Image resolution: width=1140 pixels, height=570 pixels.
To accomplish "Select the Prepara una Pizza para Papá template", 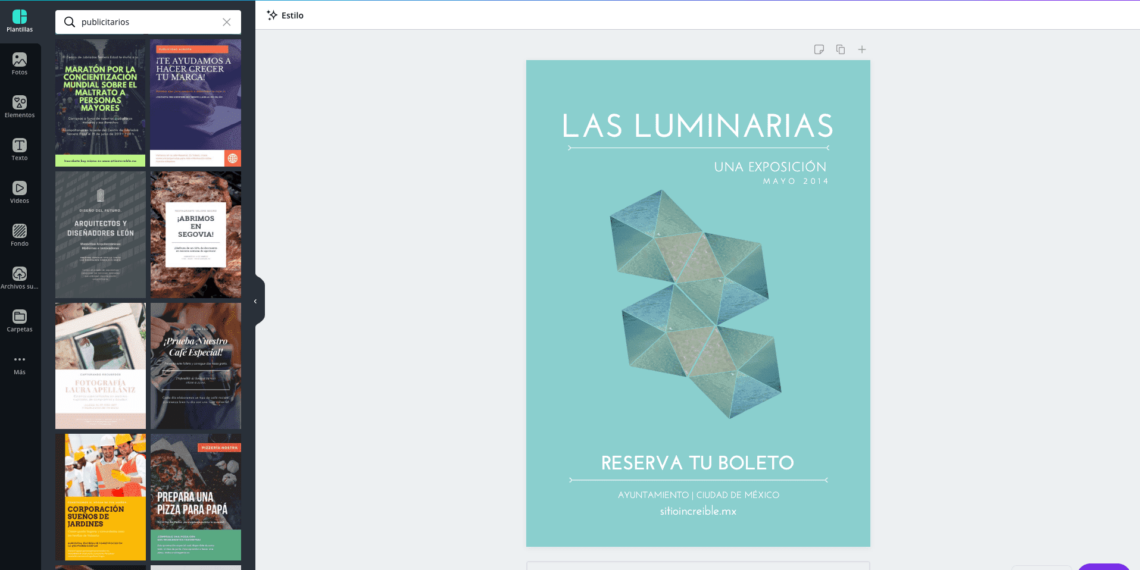I will 196,497.
